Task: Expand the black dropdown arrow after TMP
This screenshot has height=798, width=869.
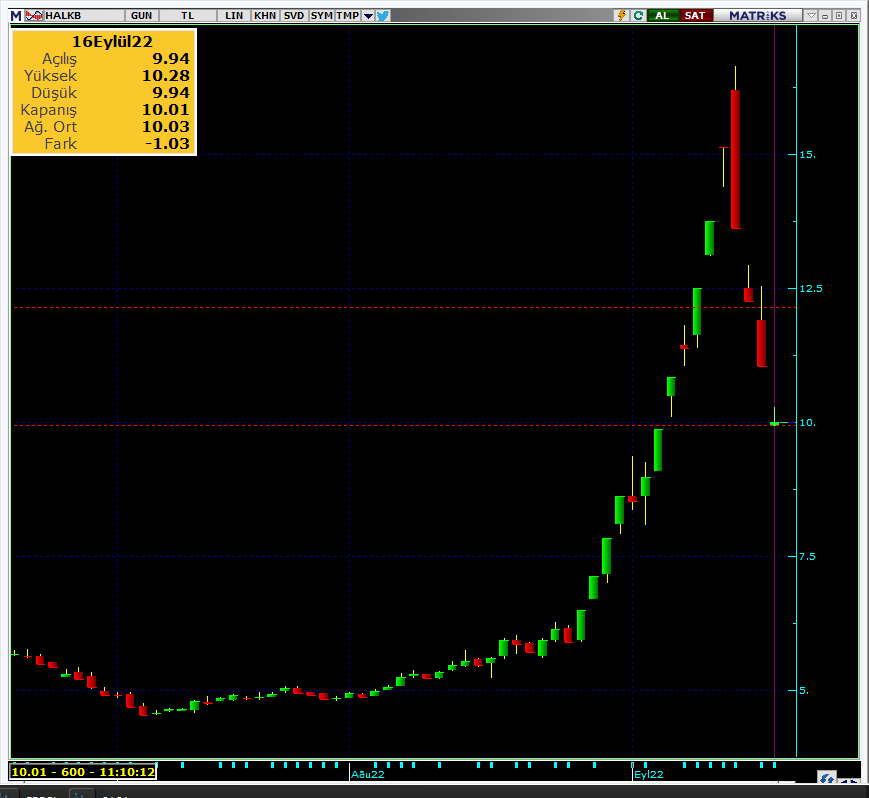Action: point(368,16)
